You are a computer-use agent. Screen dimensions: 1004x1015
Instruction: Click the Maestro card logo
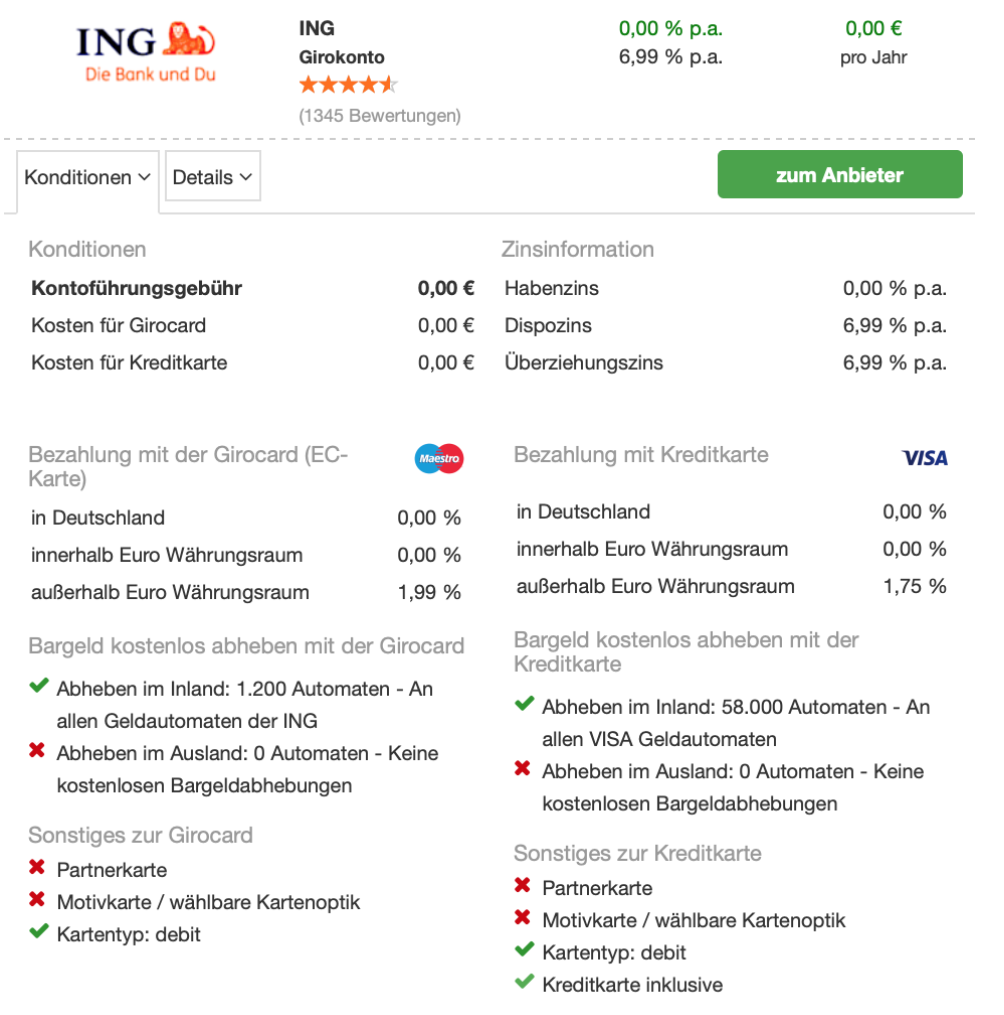(x=439, y=459)
